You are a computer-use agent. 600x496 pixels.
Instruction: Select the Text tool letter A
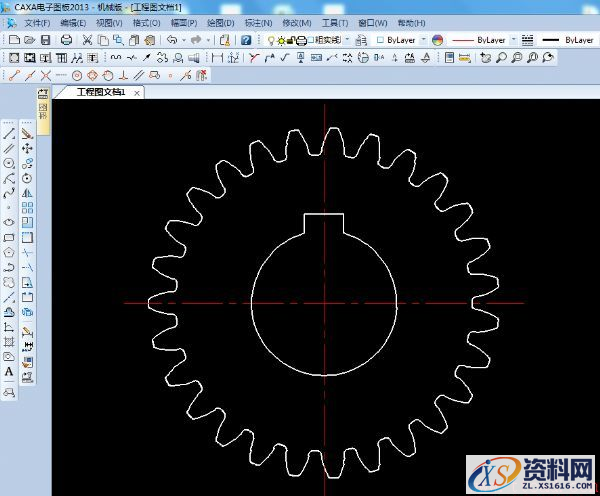point(9,372)
